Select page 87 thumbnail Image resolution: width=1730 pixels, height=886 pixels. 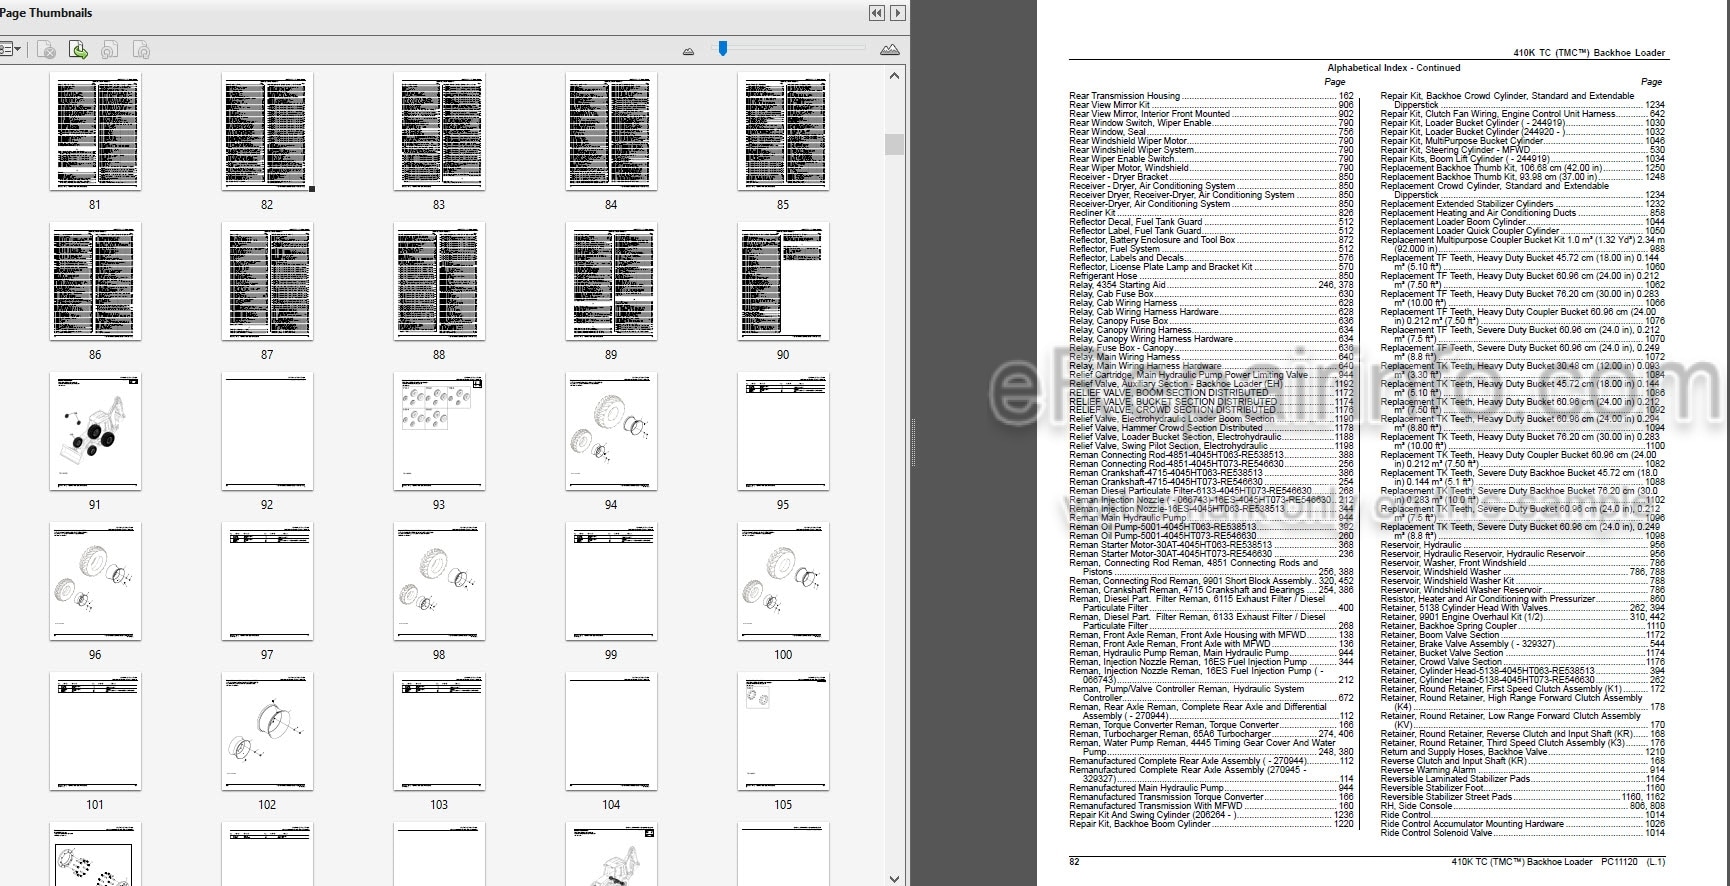267,282
